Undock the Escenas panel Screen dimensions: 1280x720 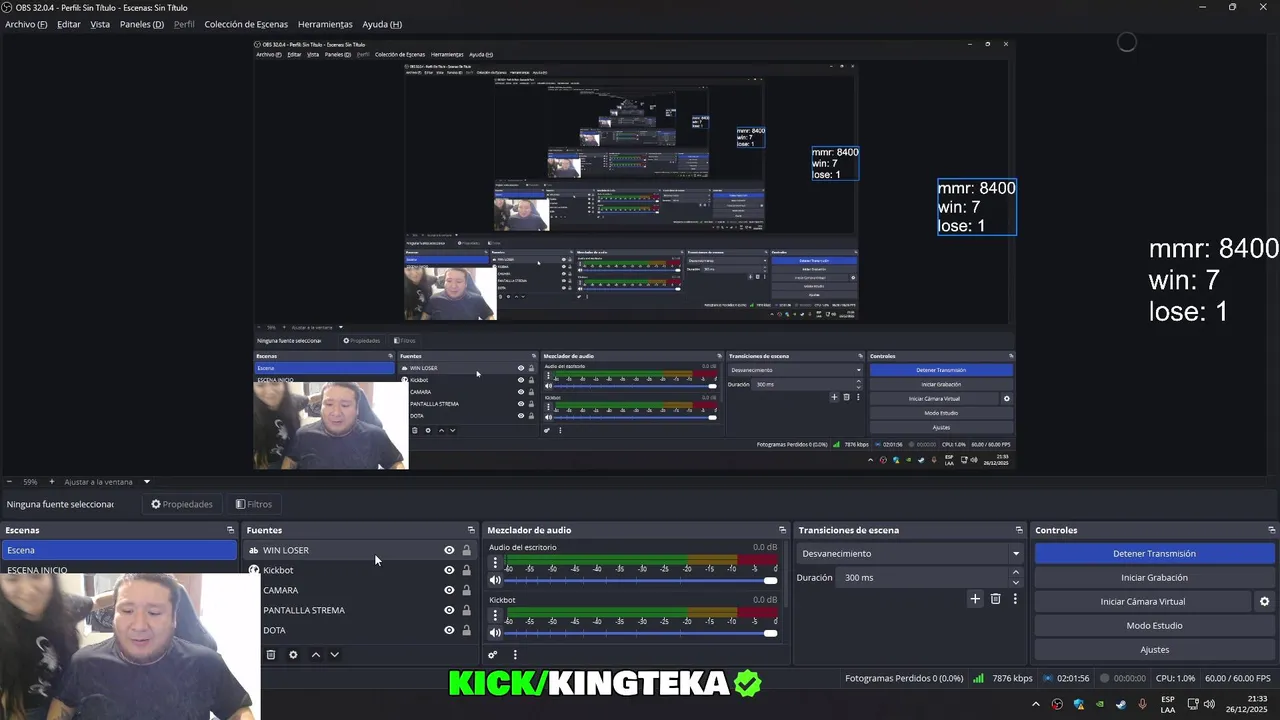pos(230,530)
